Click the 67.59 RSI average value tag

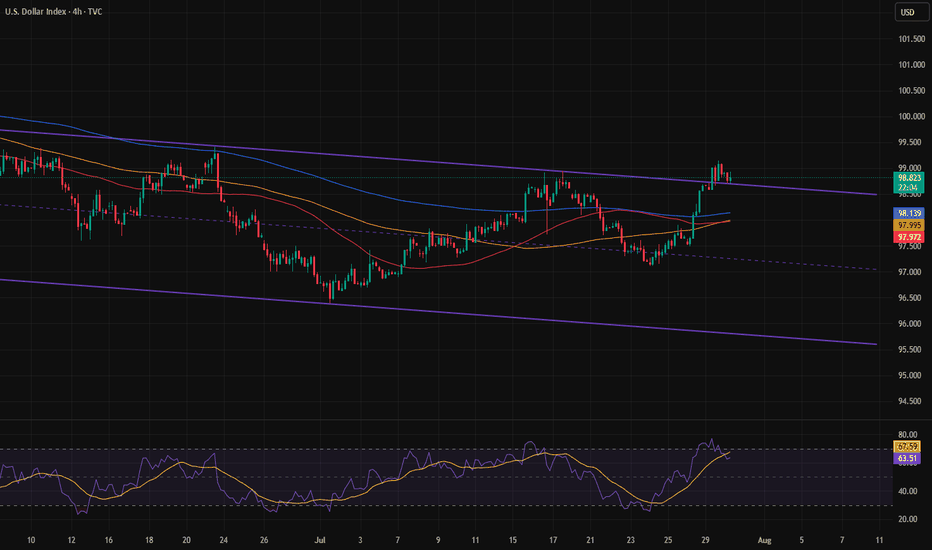tap(908, 447)
